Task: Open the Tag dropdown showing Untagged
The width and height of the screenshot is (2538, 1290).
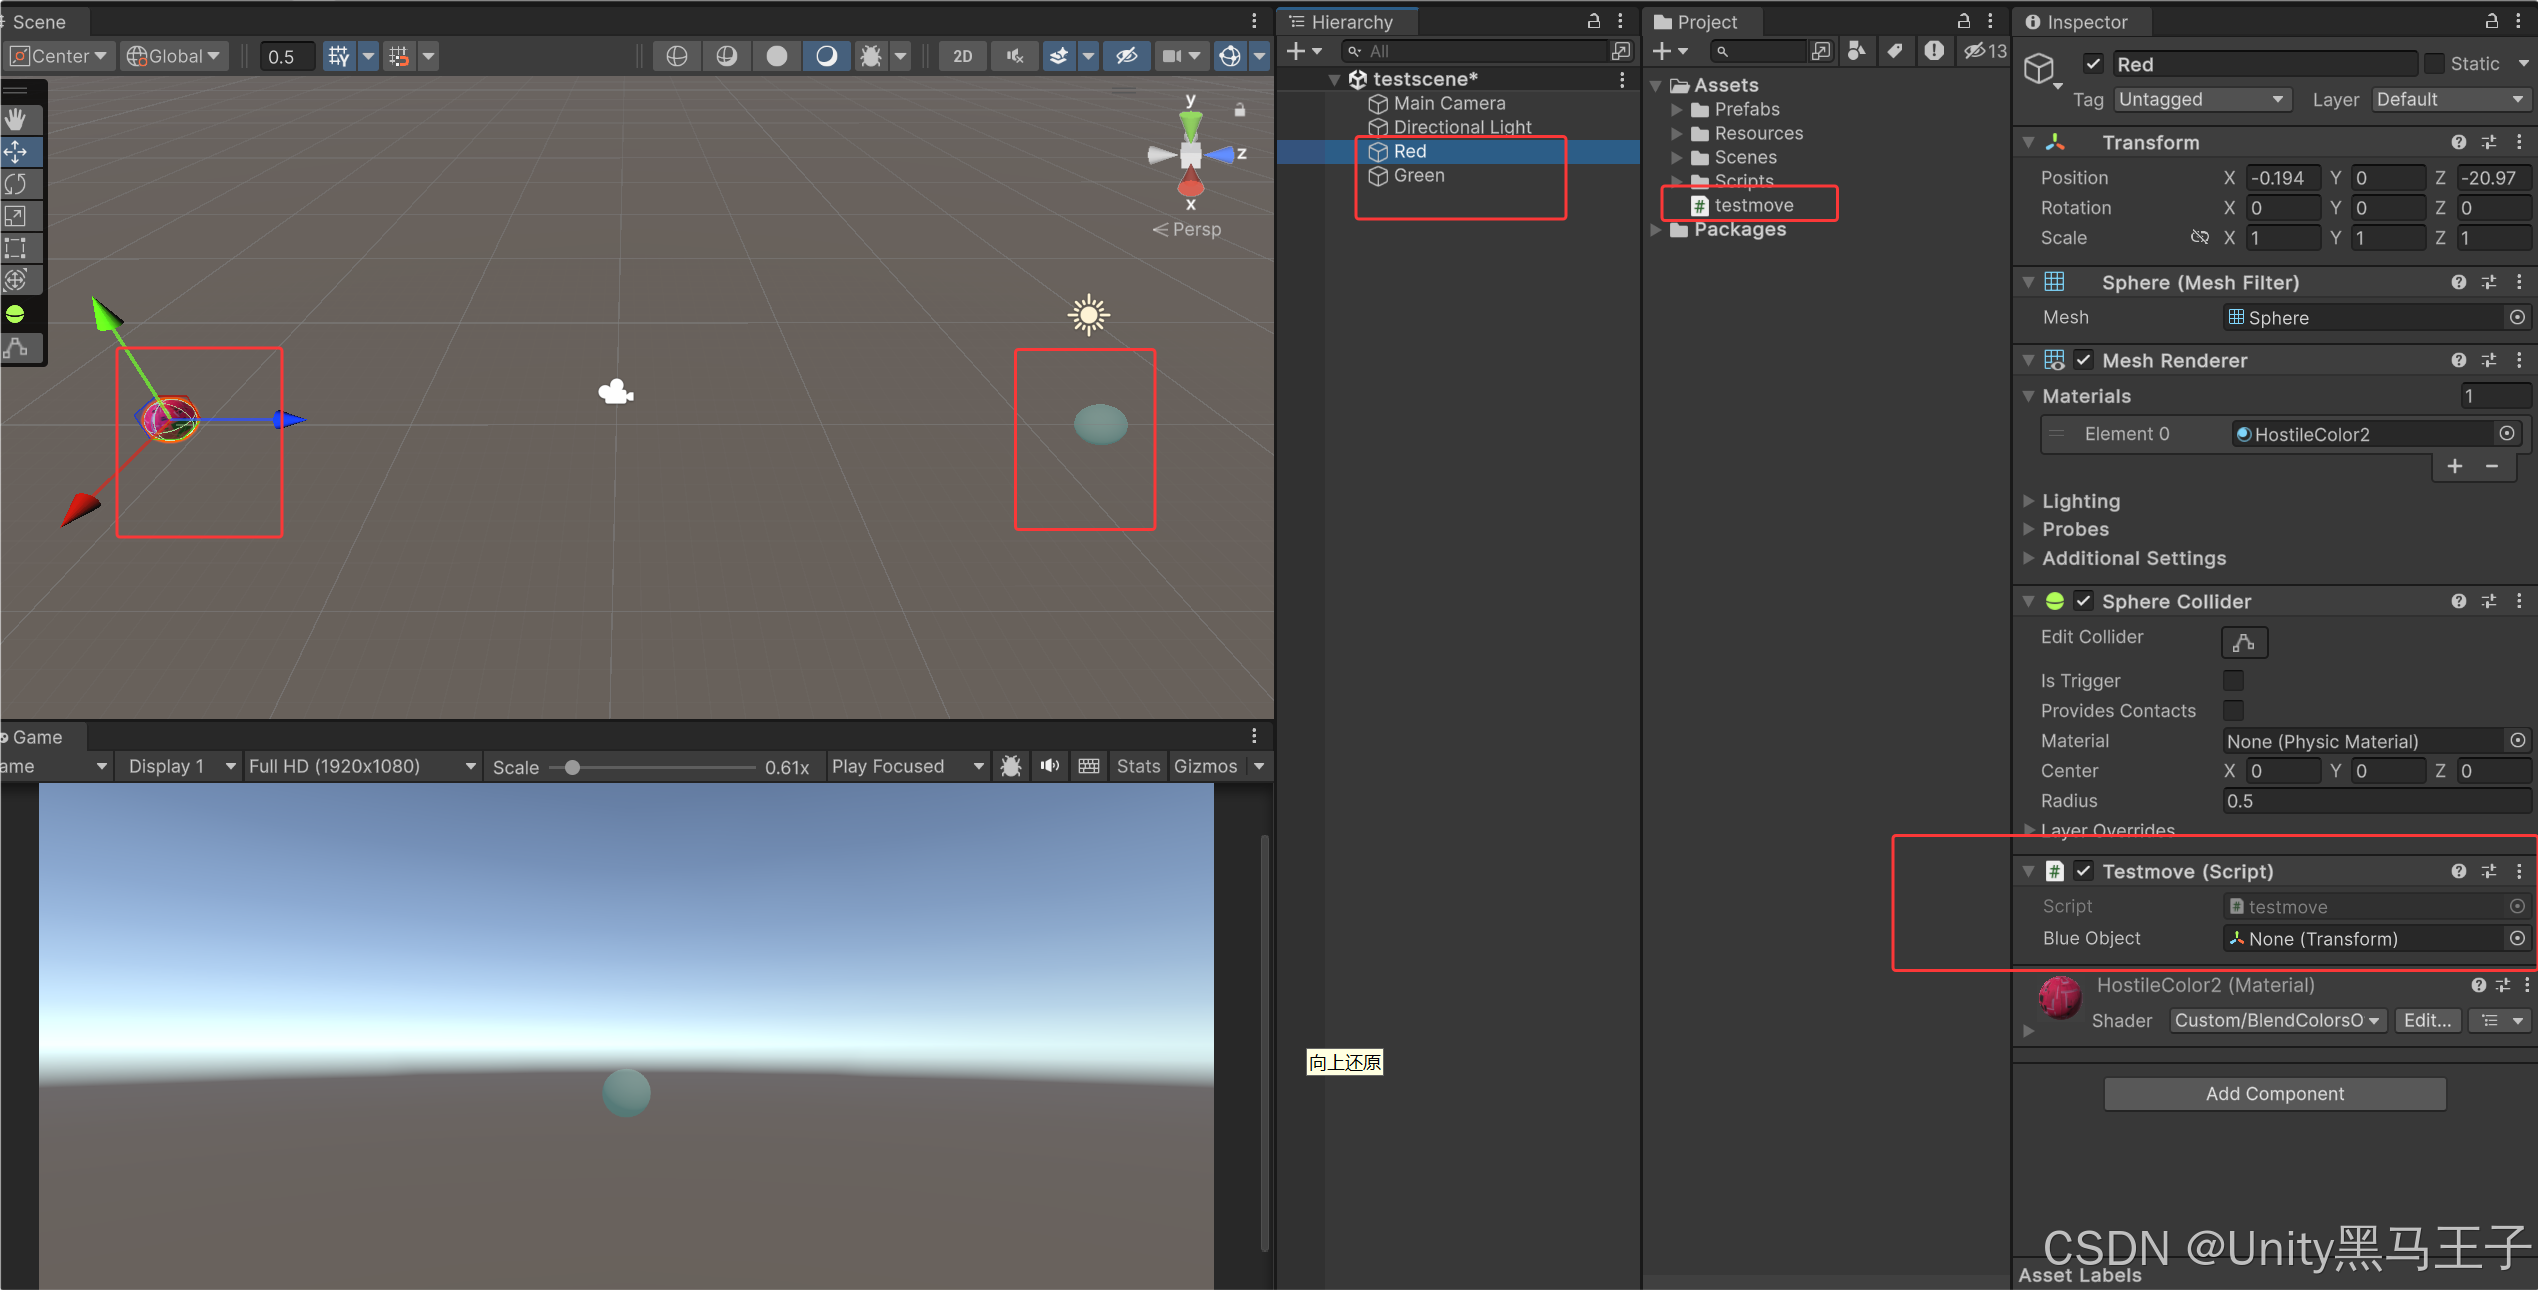Action: pos(2201,99)
